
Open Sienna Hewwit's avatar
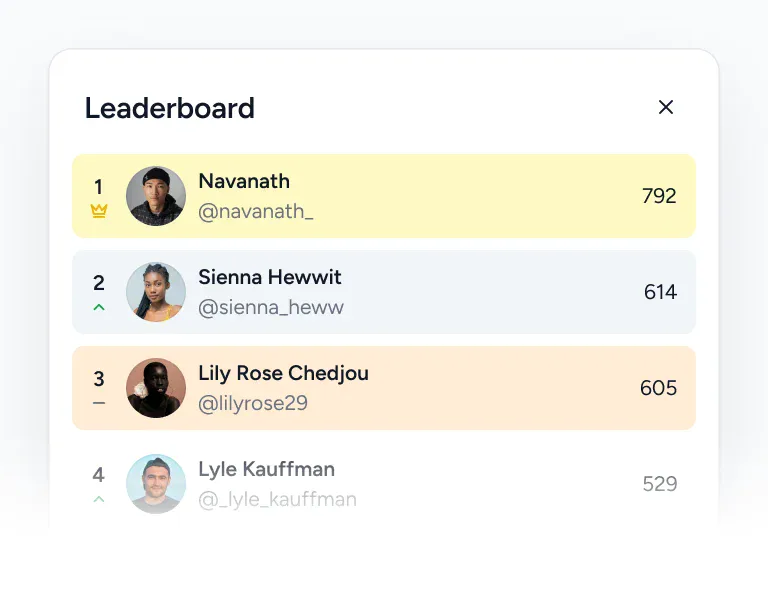click(x=156, y=292)
